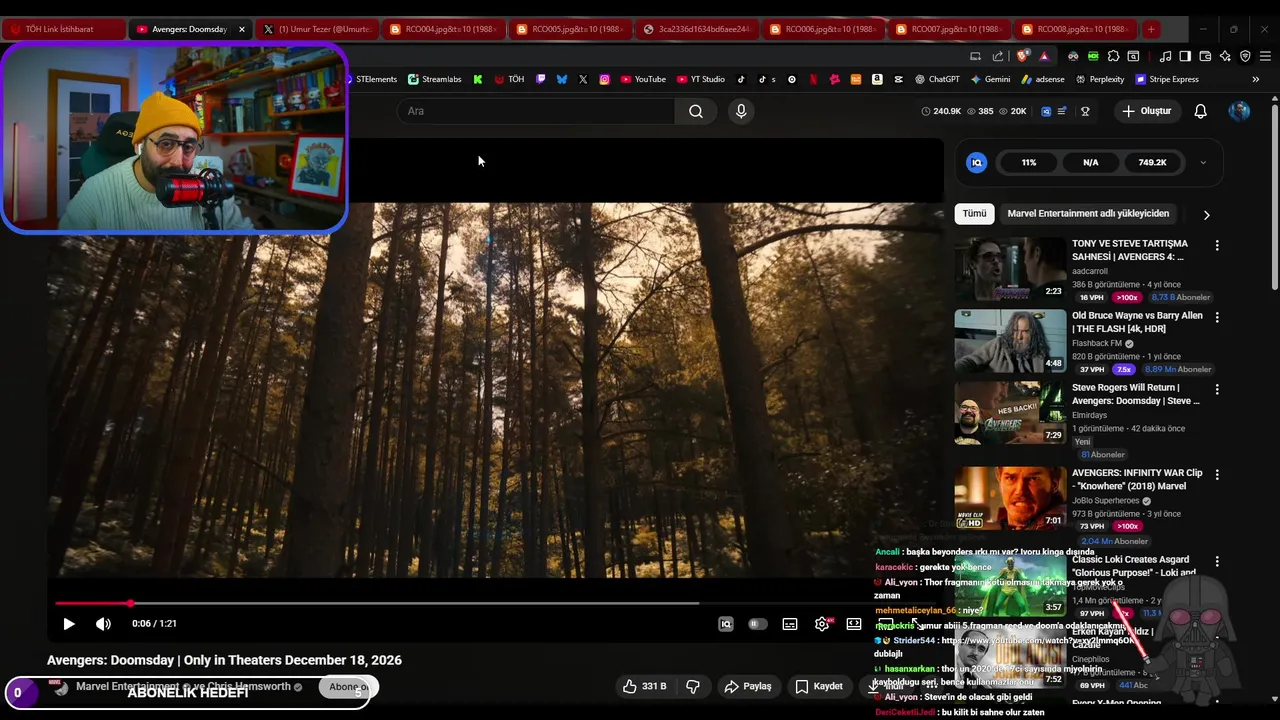Open Instagram bookmark icon
1280x720 pixels.
[x=605, y=79]
